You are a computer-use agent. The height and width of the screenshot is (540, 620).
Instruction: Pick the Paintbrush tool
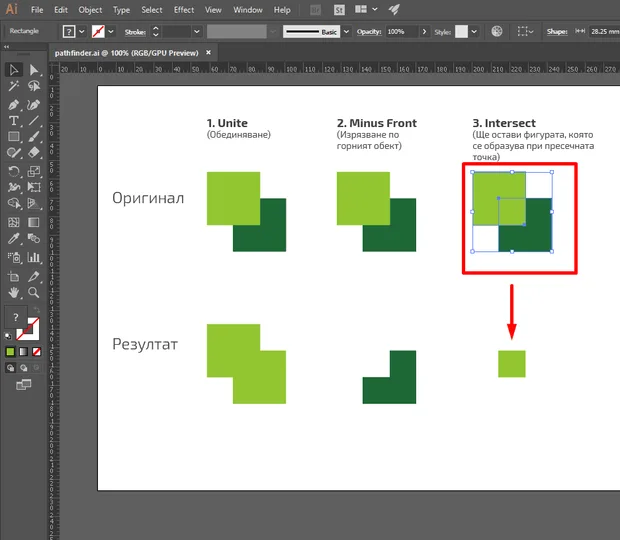[x=34, y=137]
